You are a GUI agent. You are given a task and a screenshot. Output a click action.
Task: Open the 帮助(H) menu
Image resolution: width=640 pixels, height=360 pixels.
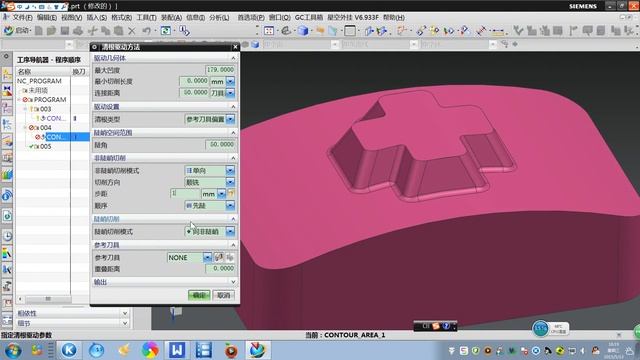[x=394, y=18]
